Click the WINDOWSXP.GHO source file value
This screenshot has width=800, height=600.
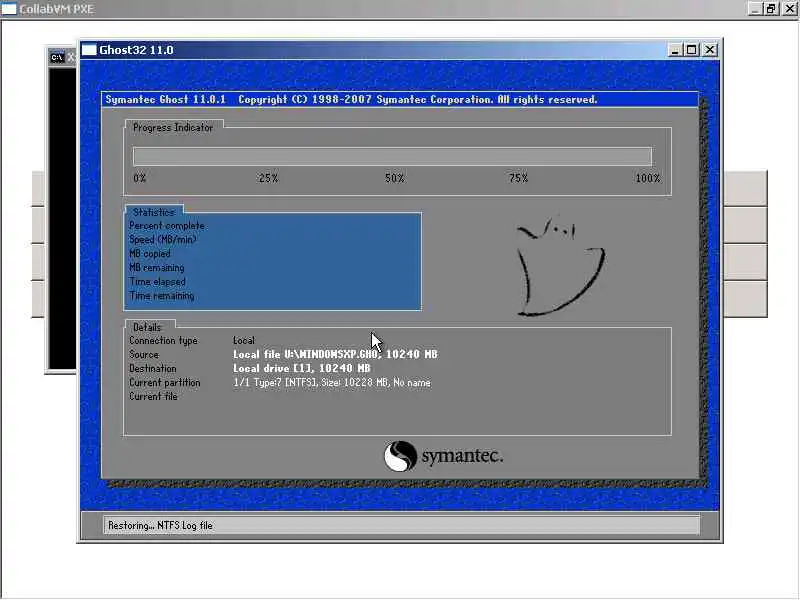(x=335, y=354)
